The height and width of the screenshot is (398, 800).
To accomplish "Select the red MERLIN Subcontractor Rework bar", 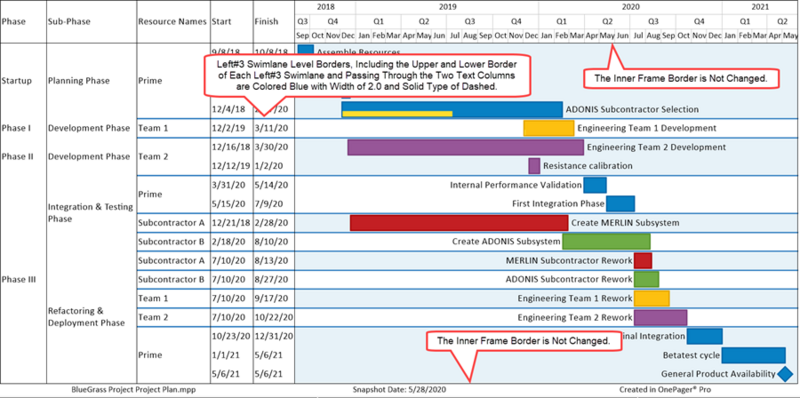I will click(643, 260).
